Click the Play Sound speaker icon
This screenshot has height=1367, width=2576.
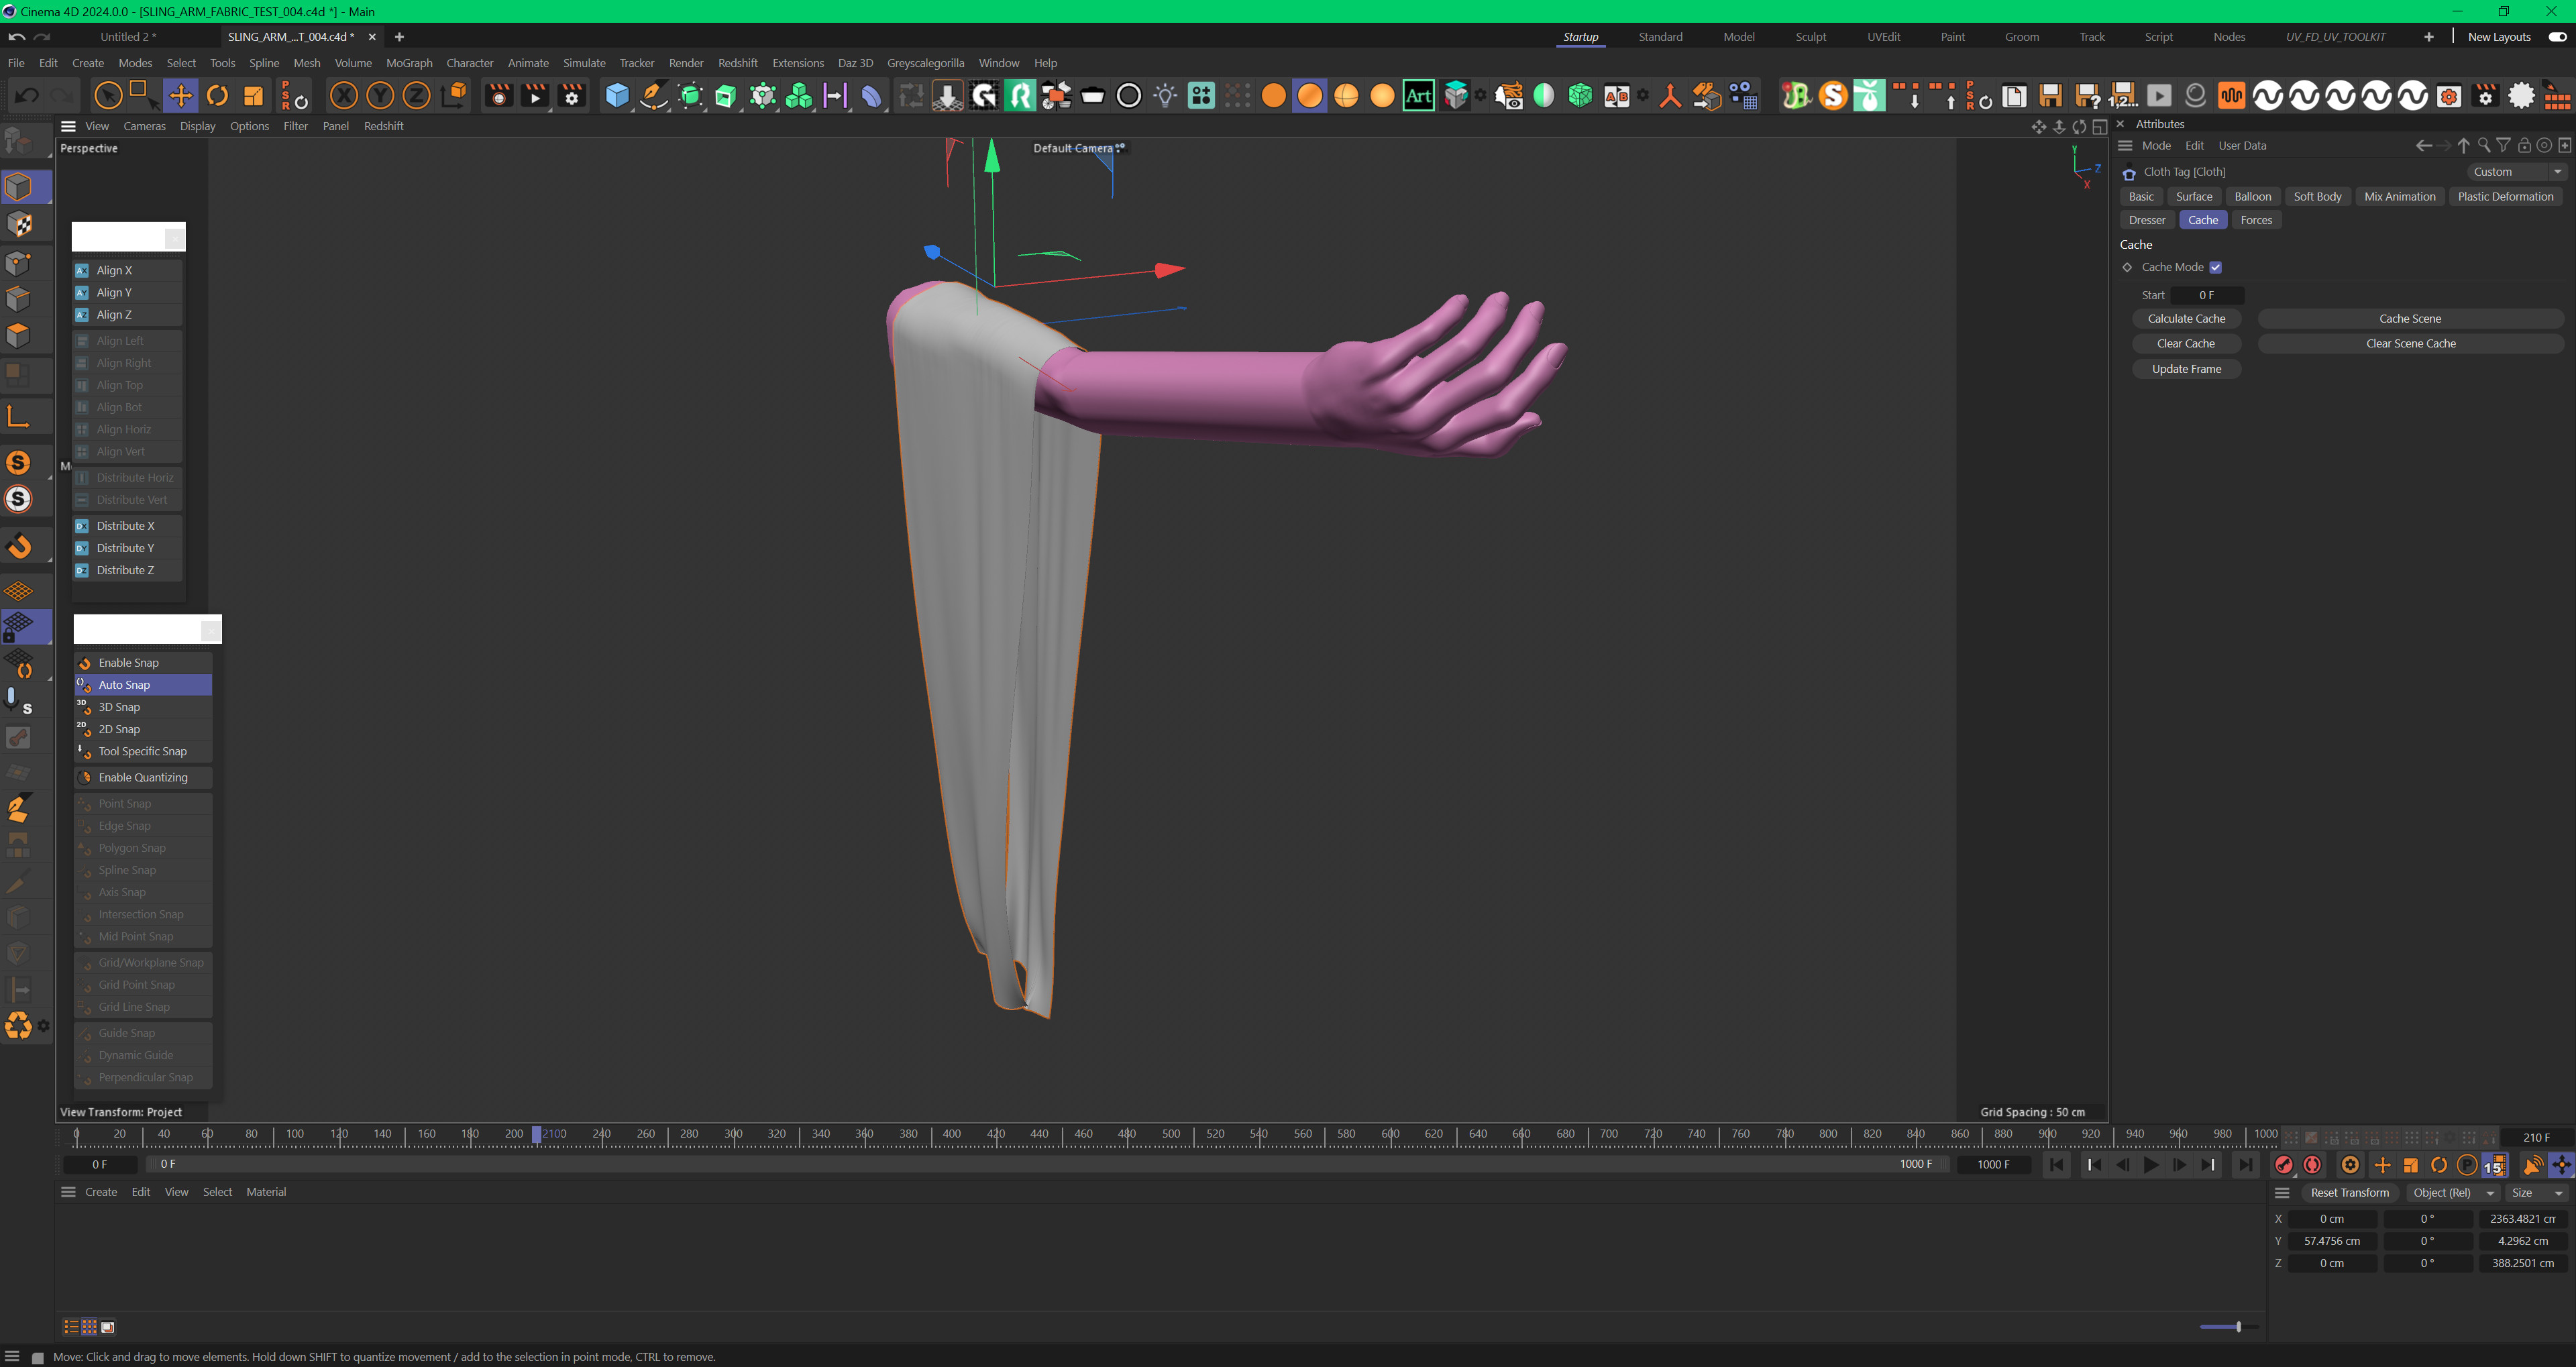pyautogui.click(x=2532, y=1164)
